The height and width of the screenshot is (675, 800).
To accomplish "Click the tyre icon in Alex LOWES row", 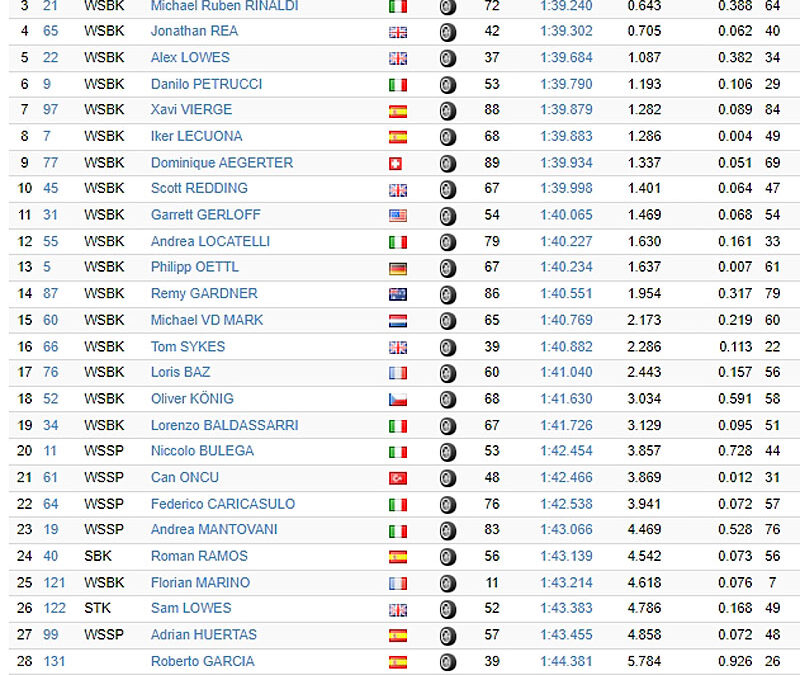I will (x=447, y=58).
